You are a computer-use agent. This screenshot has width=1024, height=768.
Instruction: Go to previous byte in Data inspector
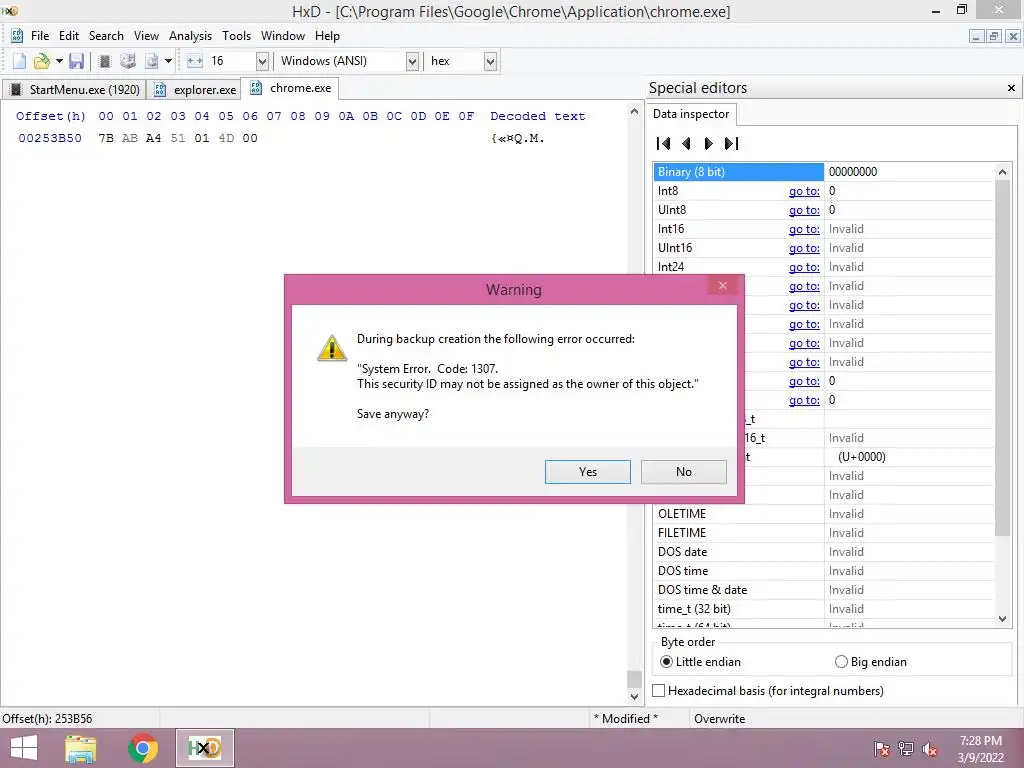(x=686, y=143)
